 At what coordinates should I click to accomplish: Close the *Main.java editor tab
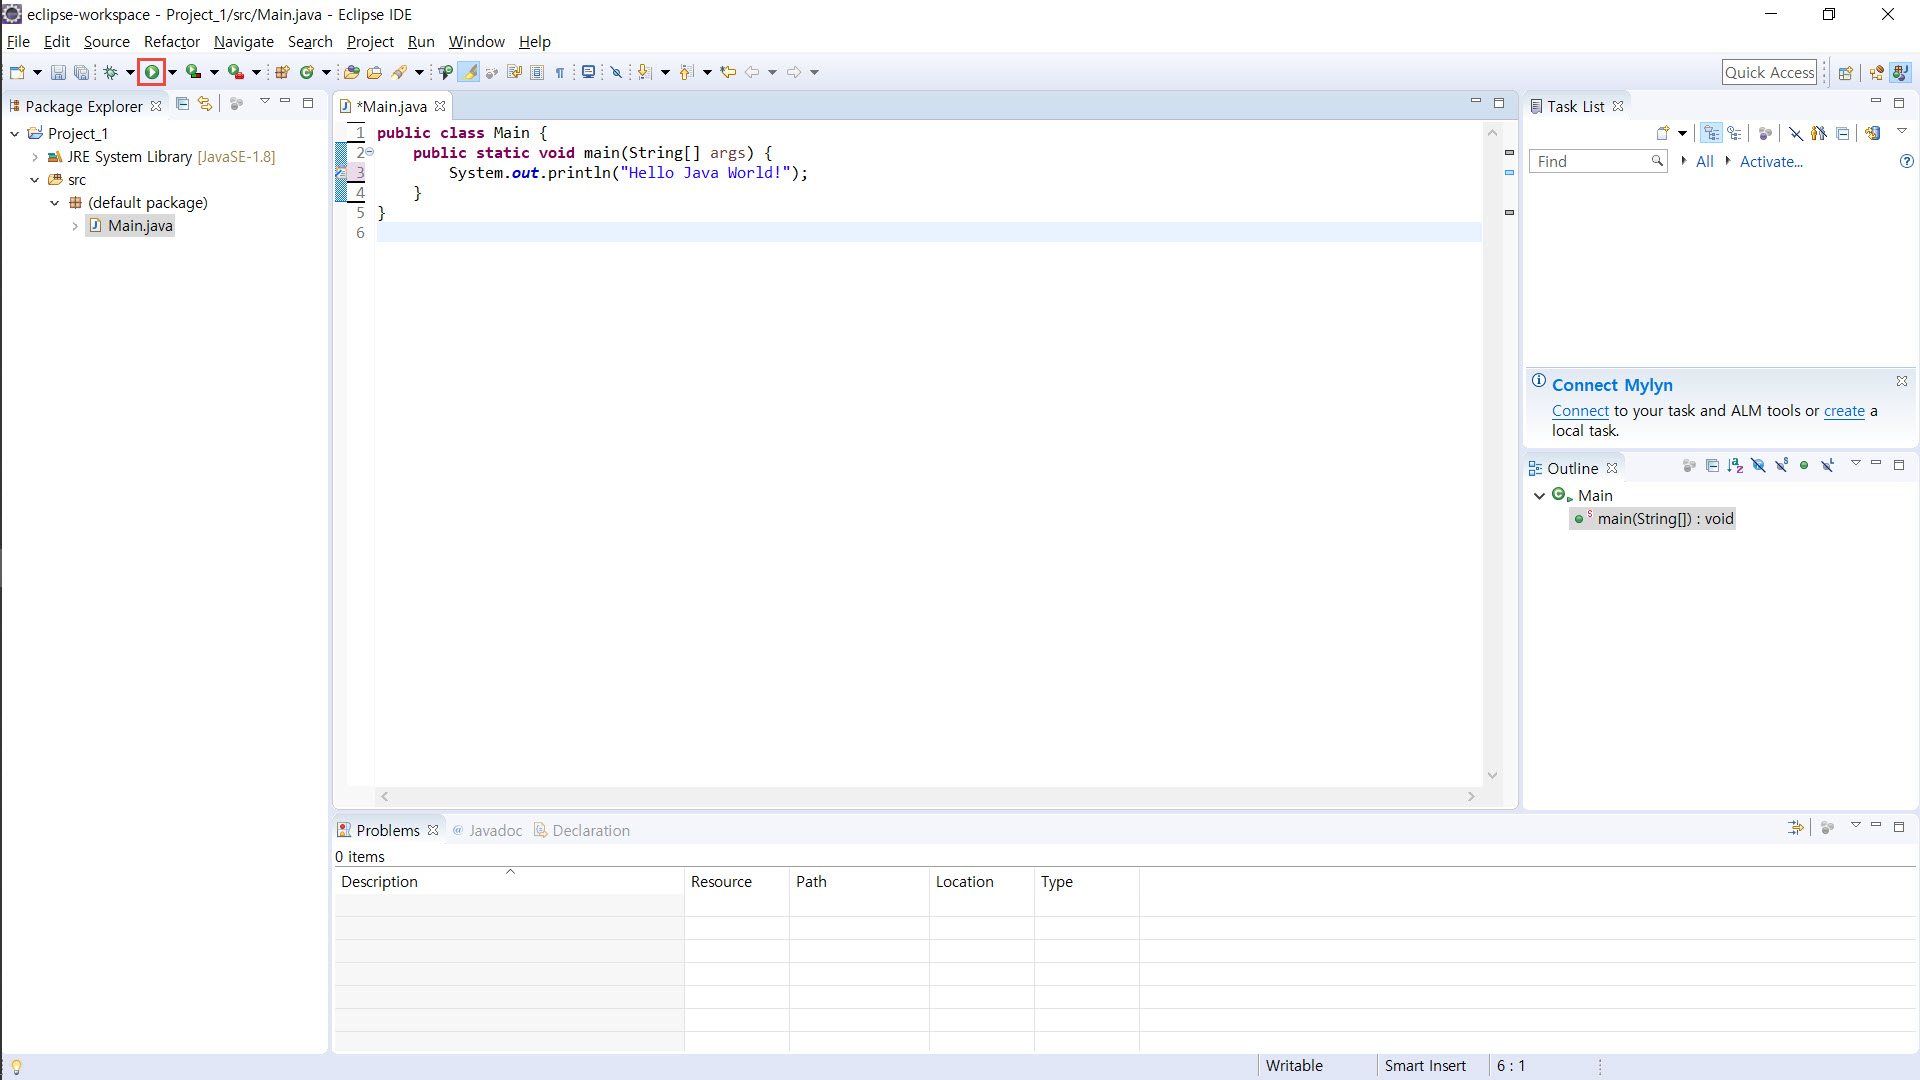(440, 106)
